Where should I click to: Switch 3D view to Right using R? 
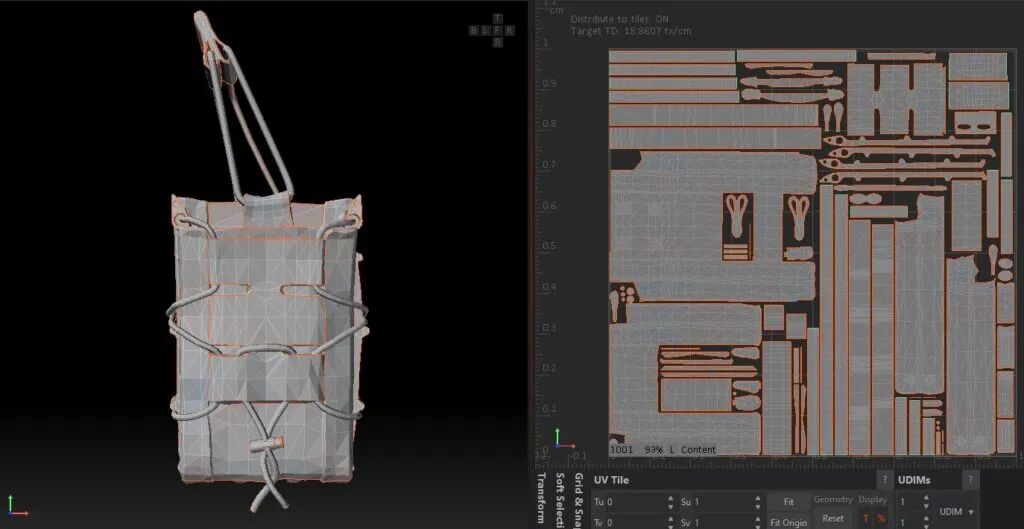(x=510, y=30)
